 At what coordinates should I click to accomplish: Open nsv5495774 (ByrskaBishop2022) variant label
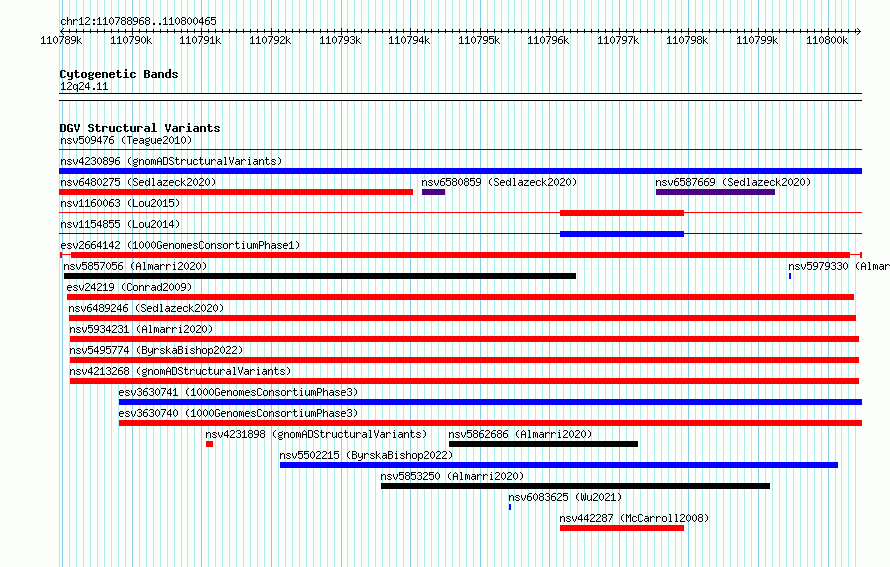(x=156, y=350)
